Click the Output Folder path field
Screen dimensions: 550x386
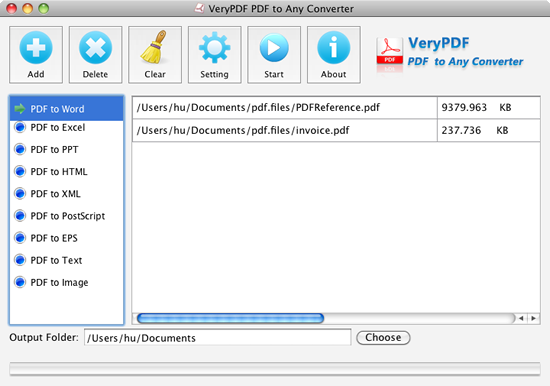217,338
